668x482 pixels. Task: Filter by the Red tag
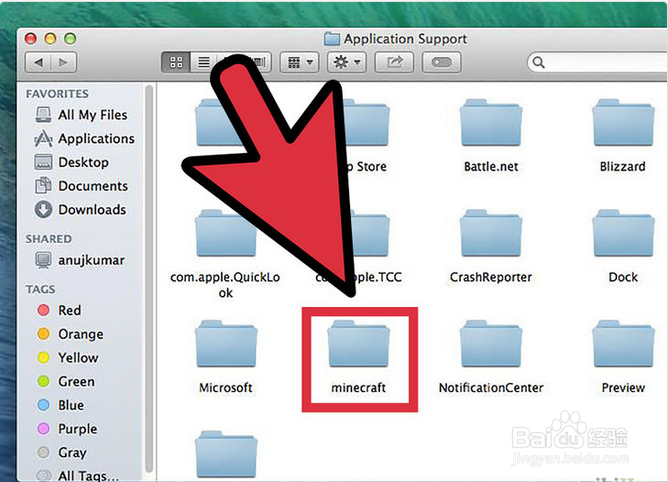(x=59, y=310)
